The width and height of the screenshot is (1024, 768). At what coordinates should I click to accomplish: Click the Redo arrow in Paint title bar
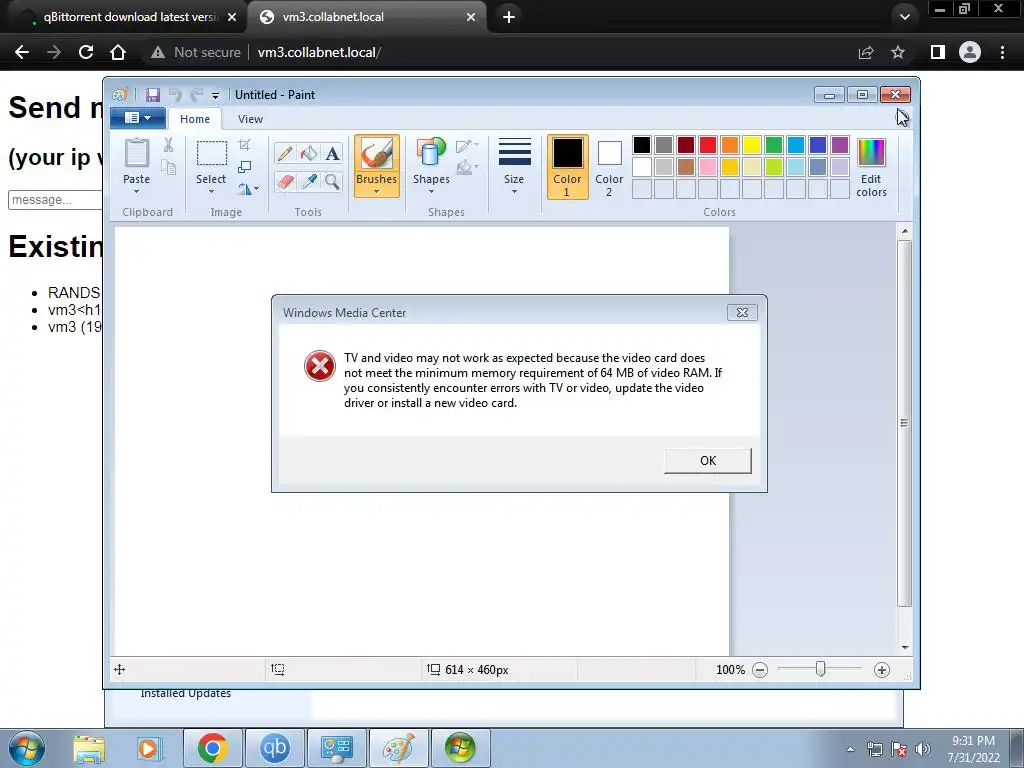coord(197,95)
